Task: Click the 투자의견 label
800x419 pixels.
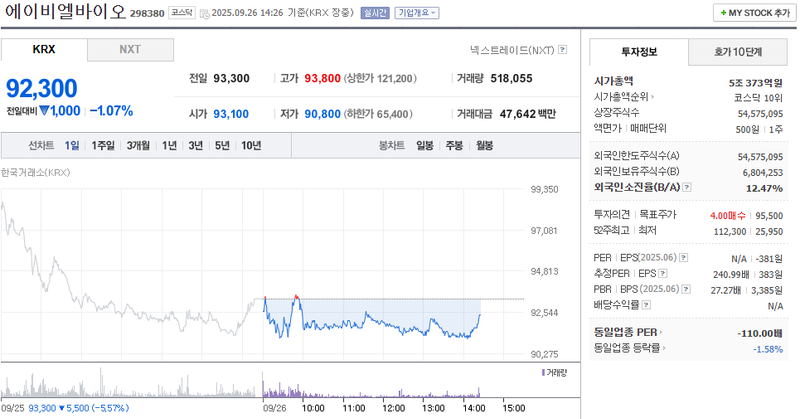Action: pos(612,214)
